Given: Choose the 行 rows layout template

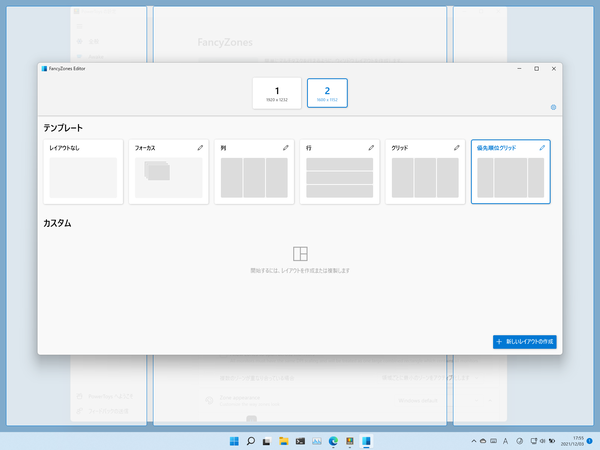Looking at the screenshot, I should (339, 172).
